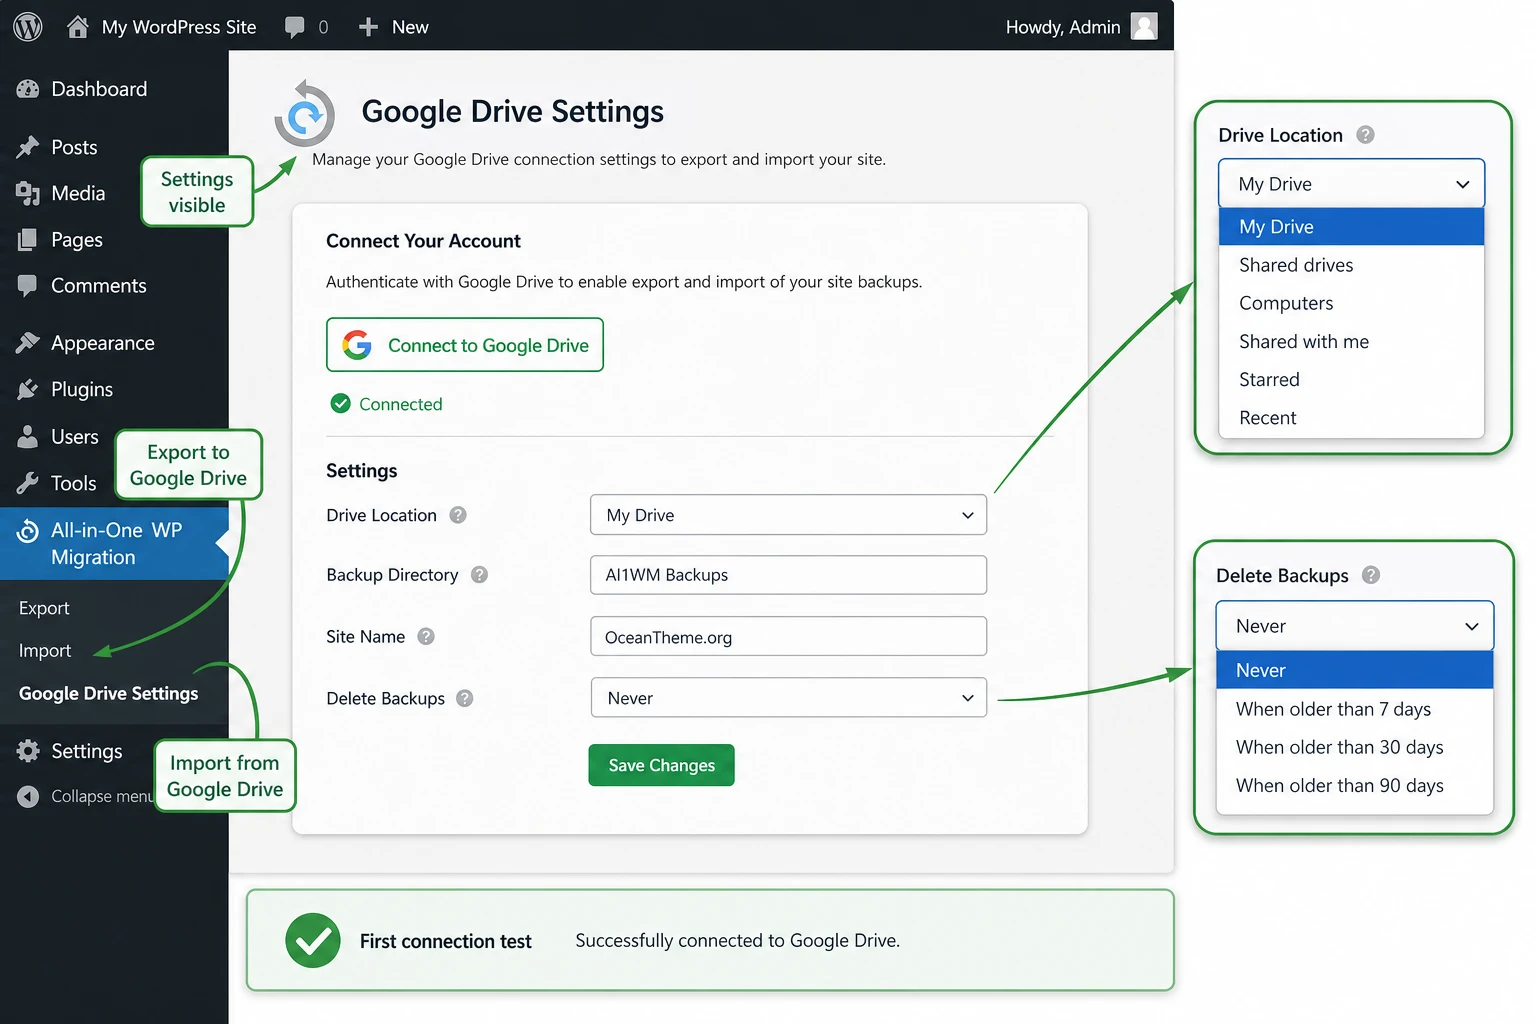1536x1024 pixels.
Task: Click the Admin avatar icon
Action: pyautogui.click(x=1144, y=26)
